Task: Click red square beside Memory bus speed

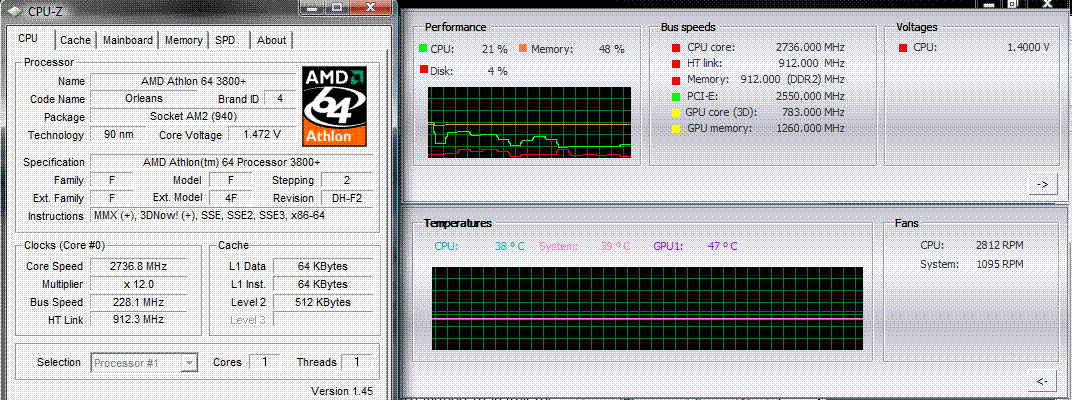Action: (676, 80)
